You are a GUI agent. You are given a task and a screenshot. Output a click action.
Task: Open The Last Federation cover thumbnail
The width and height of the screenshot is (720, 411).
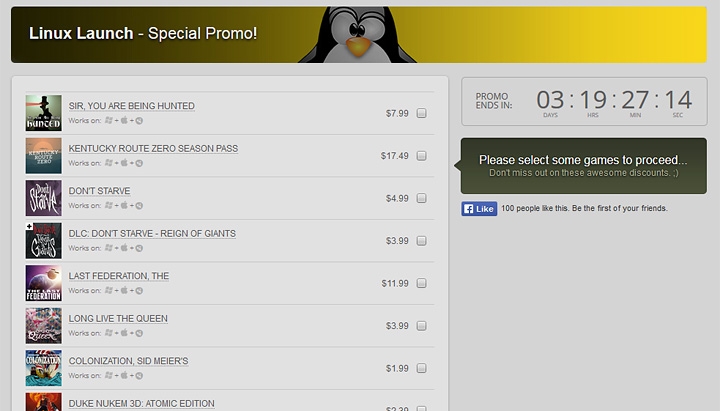coord(44,283)
